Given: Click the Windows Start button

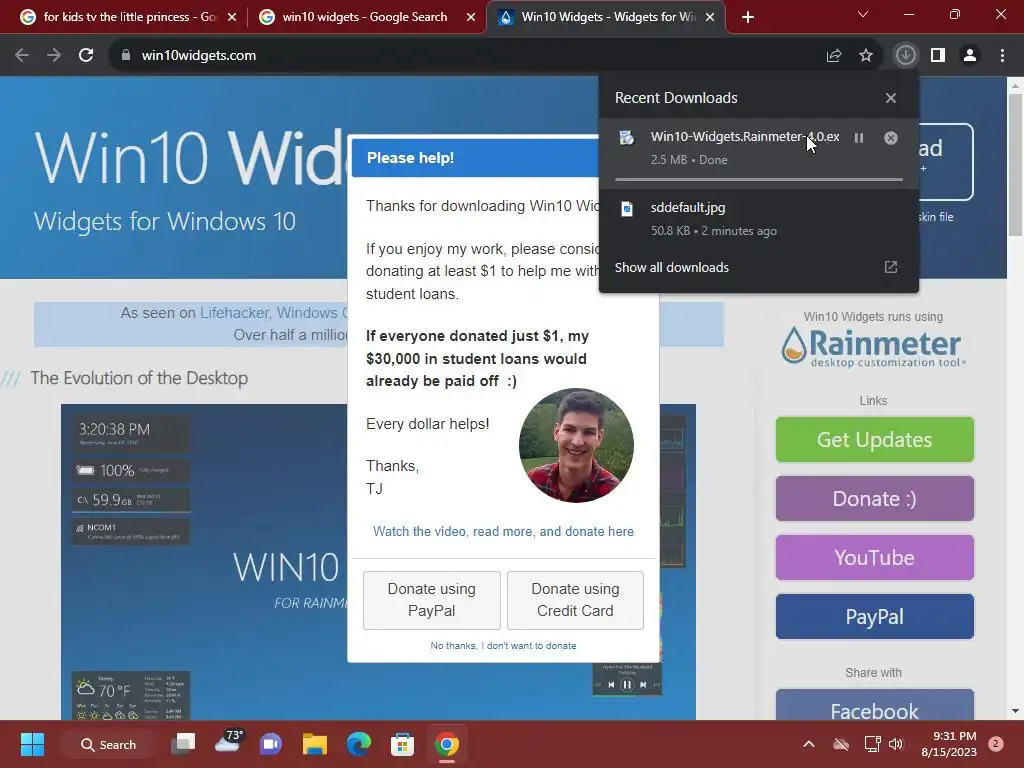Looking at the screenshot, I should tap(32, 744).
